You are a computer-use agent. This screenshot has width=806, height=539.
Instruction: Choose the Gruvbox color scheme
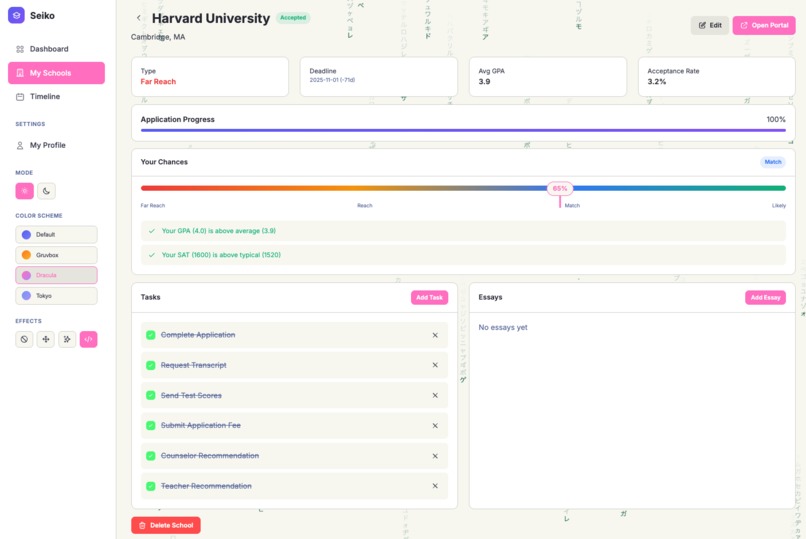coord(56,255)
